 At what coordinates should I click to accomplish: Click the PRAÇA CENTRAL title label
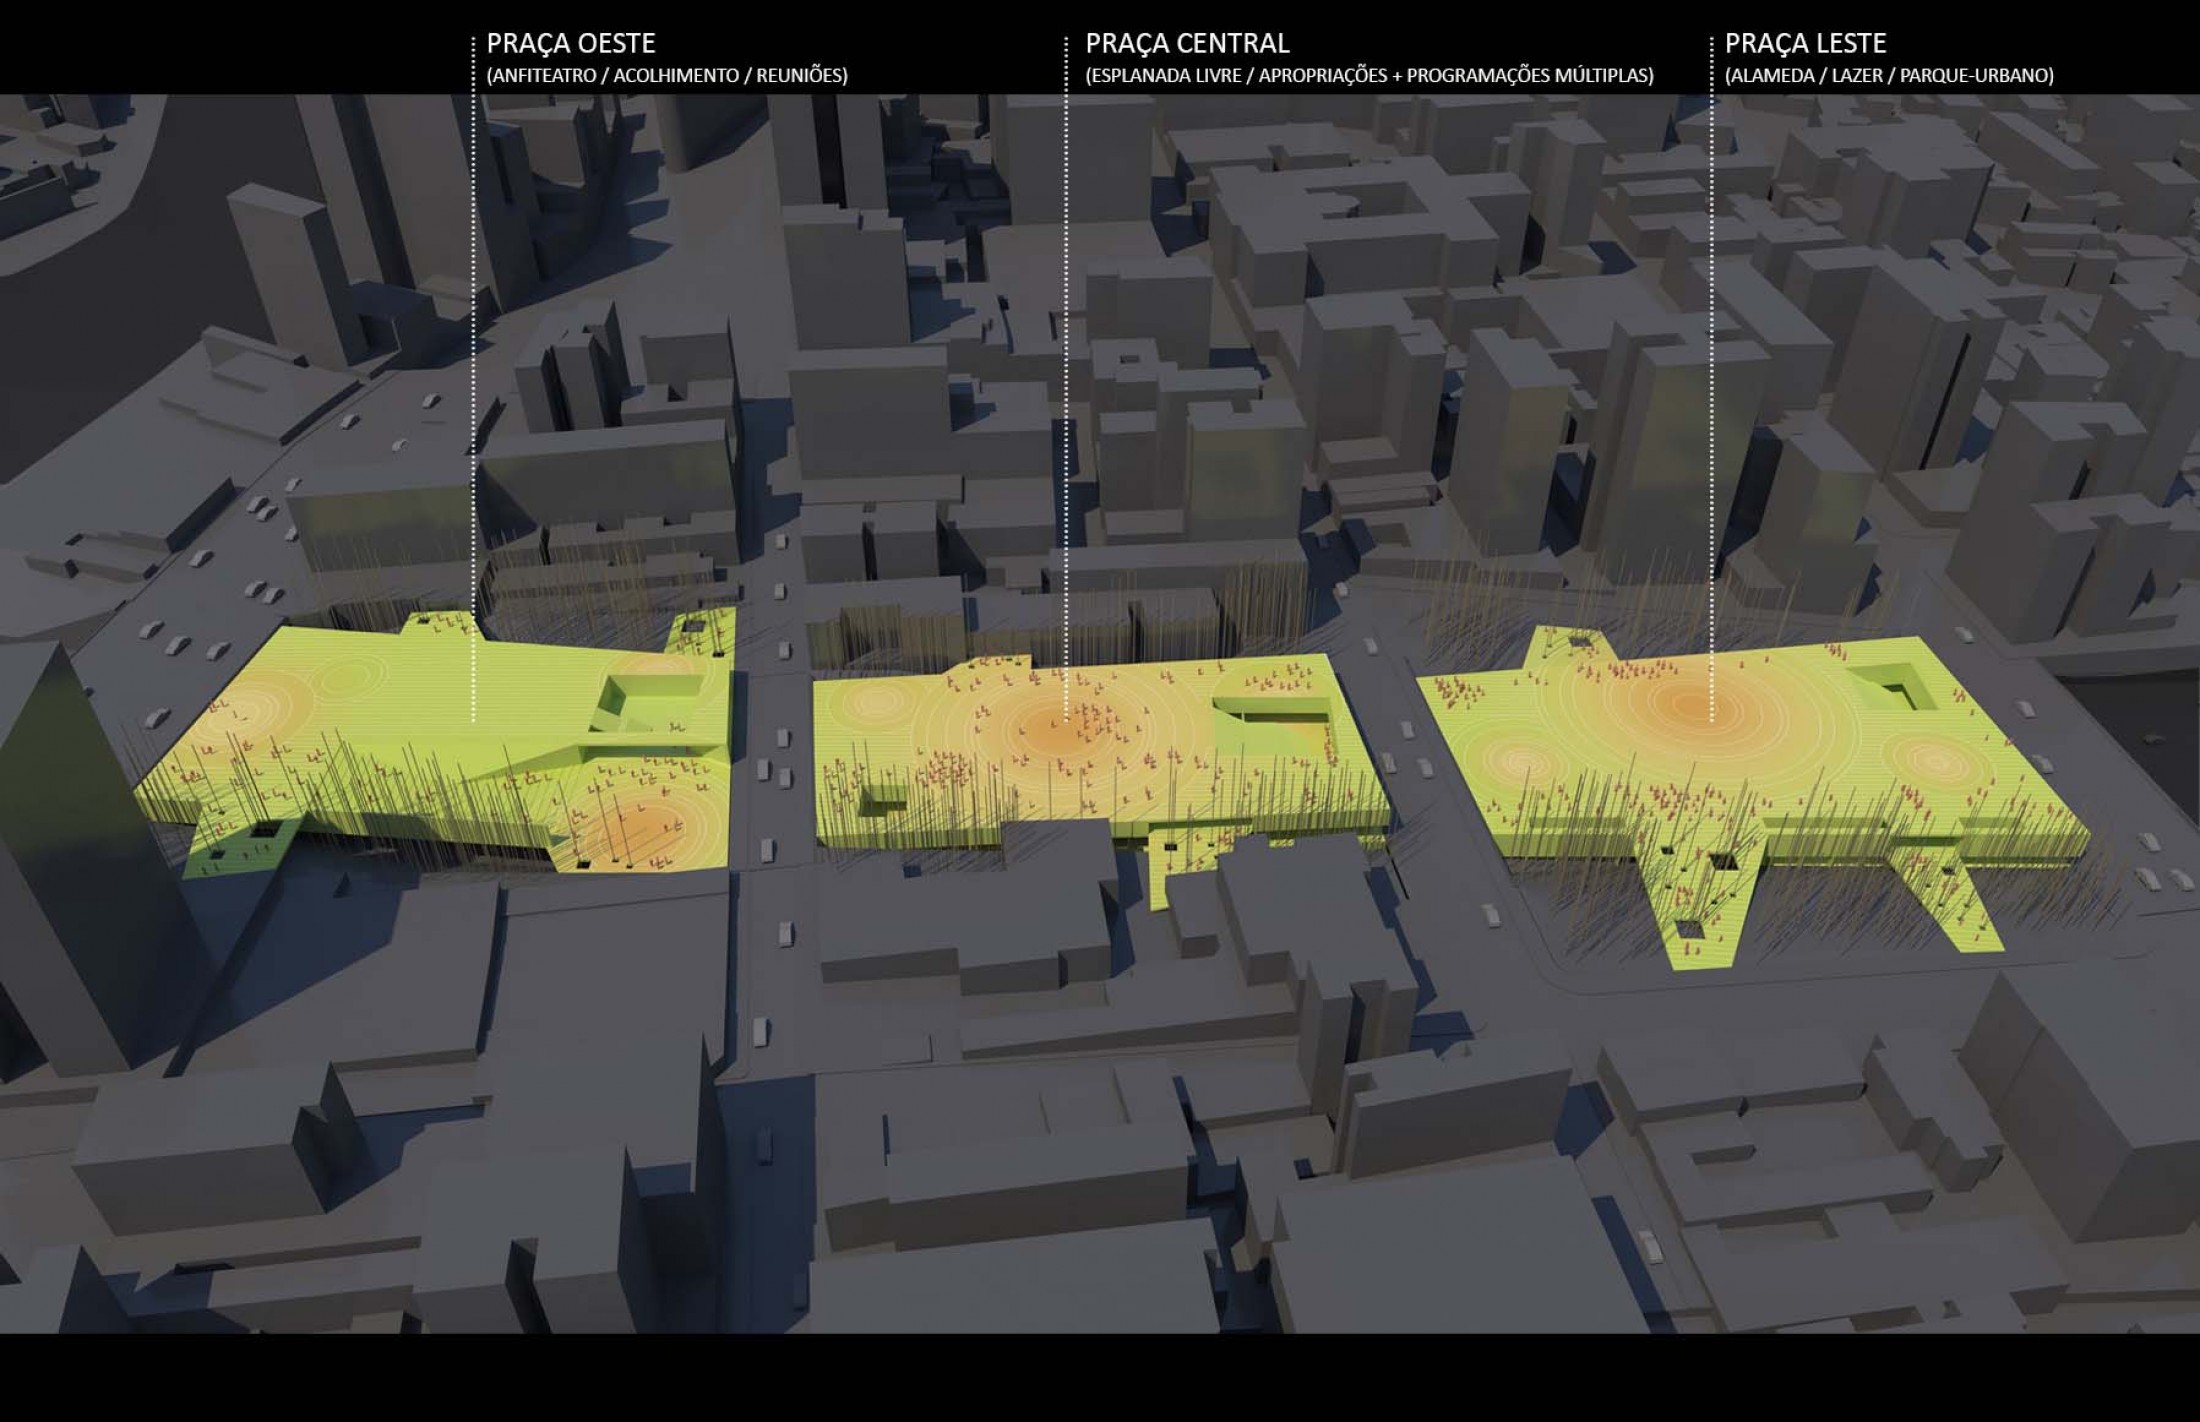coord(1187,44)
